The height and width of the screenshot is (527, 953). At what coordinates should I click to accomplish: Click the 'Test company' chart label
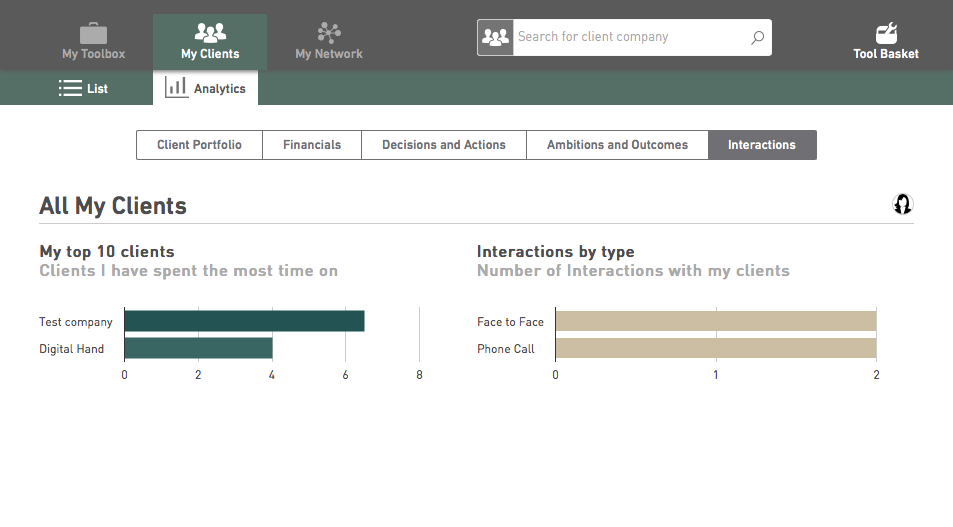(76, 322)
